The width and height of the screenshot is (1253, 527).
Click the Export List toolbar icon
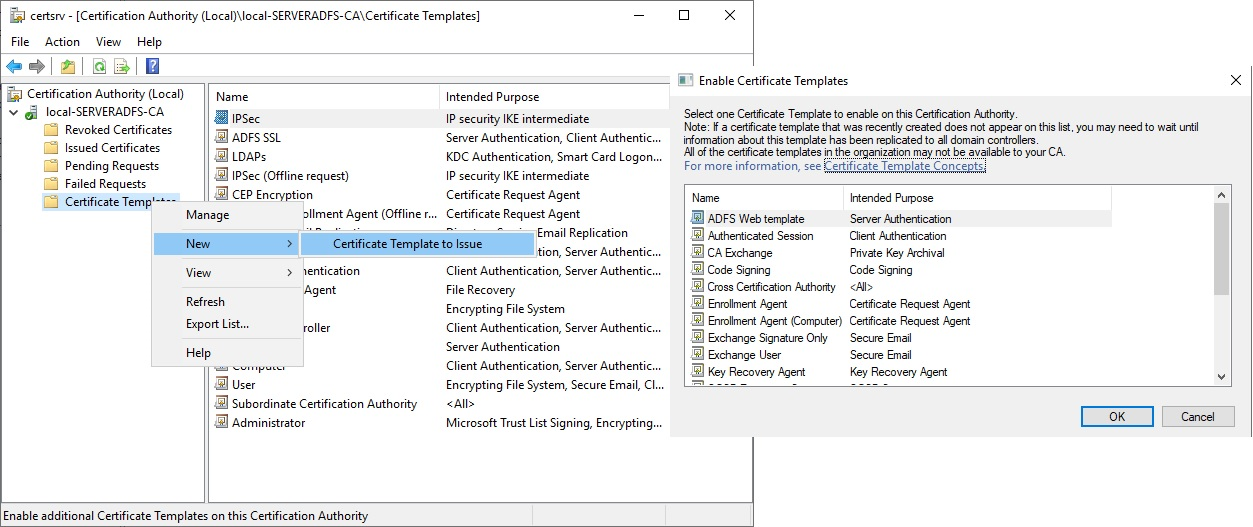click(122, 67)
